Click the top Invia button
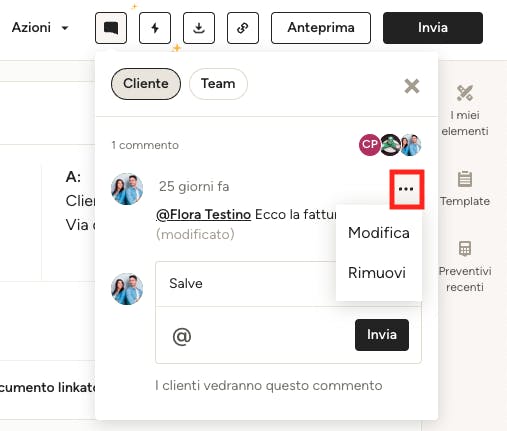Viewport: 507px width, 431px height. pos(433,28)
